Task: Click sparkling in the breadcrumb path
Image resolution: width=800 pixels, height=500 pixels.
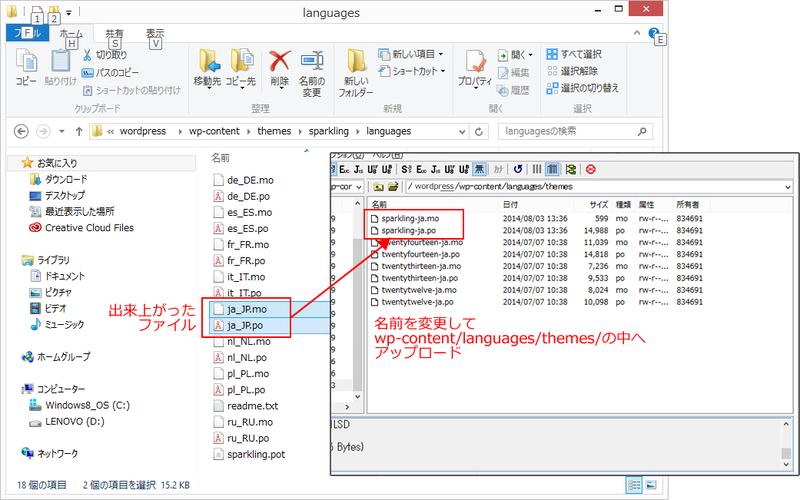Action: 329,131
